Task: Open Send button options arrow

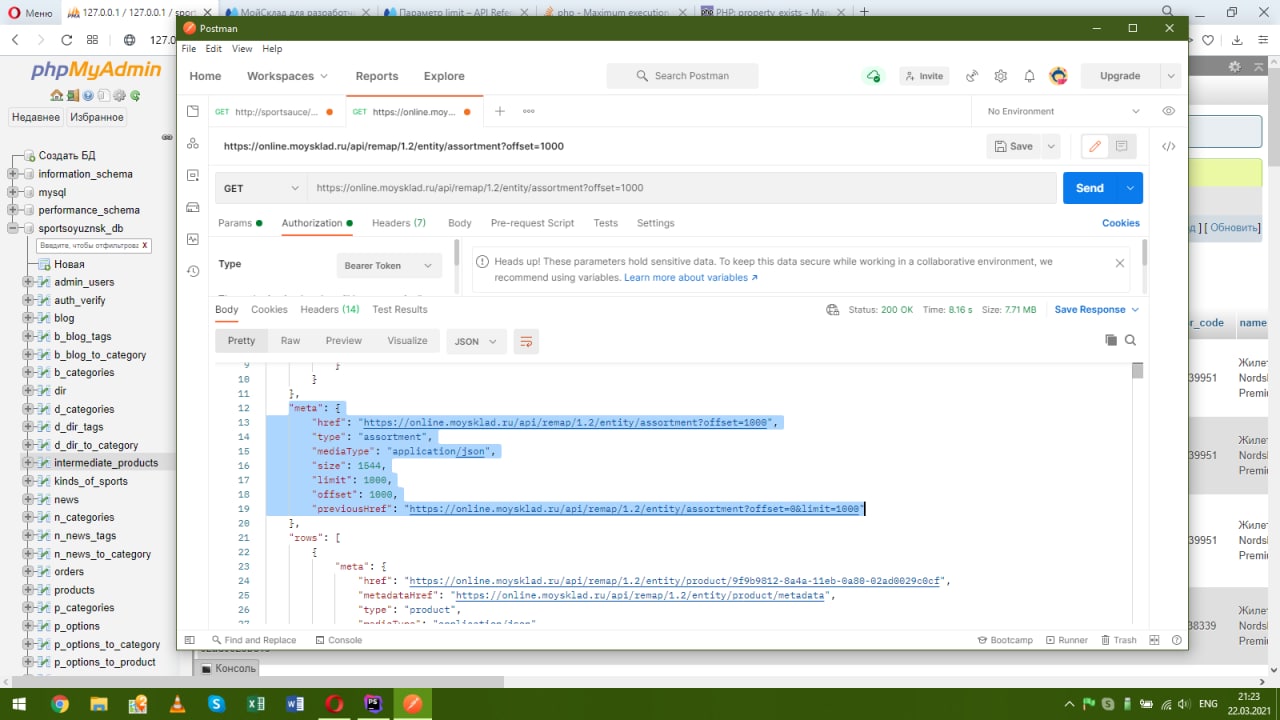Action: click(1130, 188)
